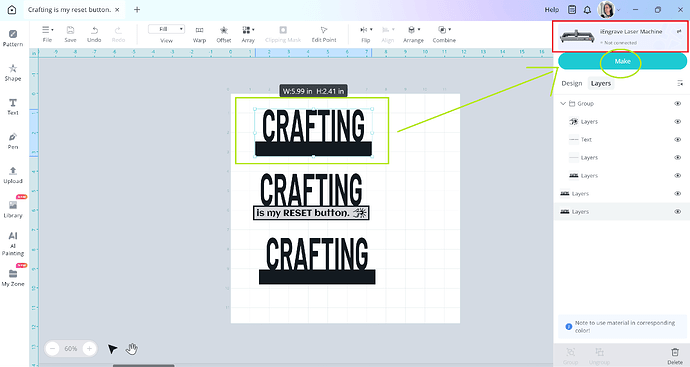Open the File menu dropdown
This screenshot has width=690, height=367.
pos(48,34)
